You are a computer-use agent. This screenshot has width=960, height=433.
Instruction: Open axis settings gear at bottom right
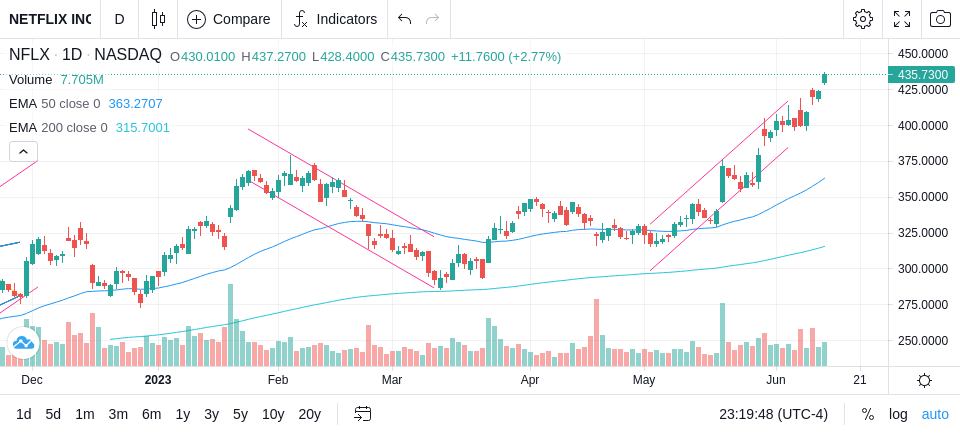point(924,381)
